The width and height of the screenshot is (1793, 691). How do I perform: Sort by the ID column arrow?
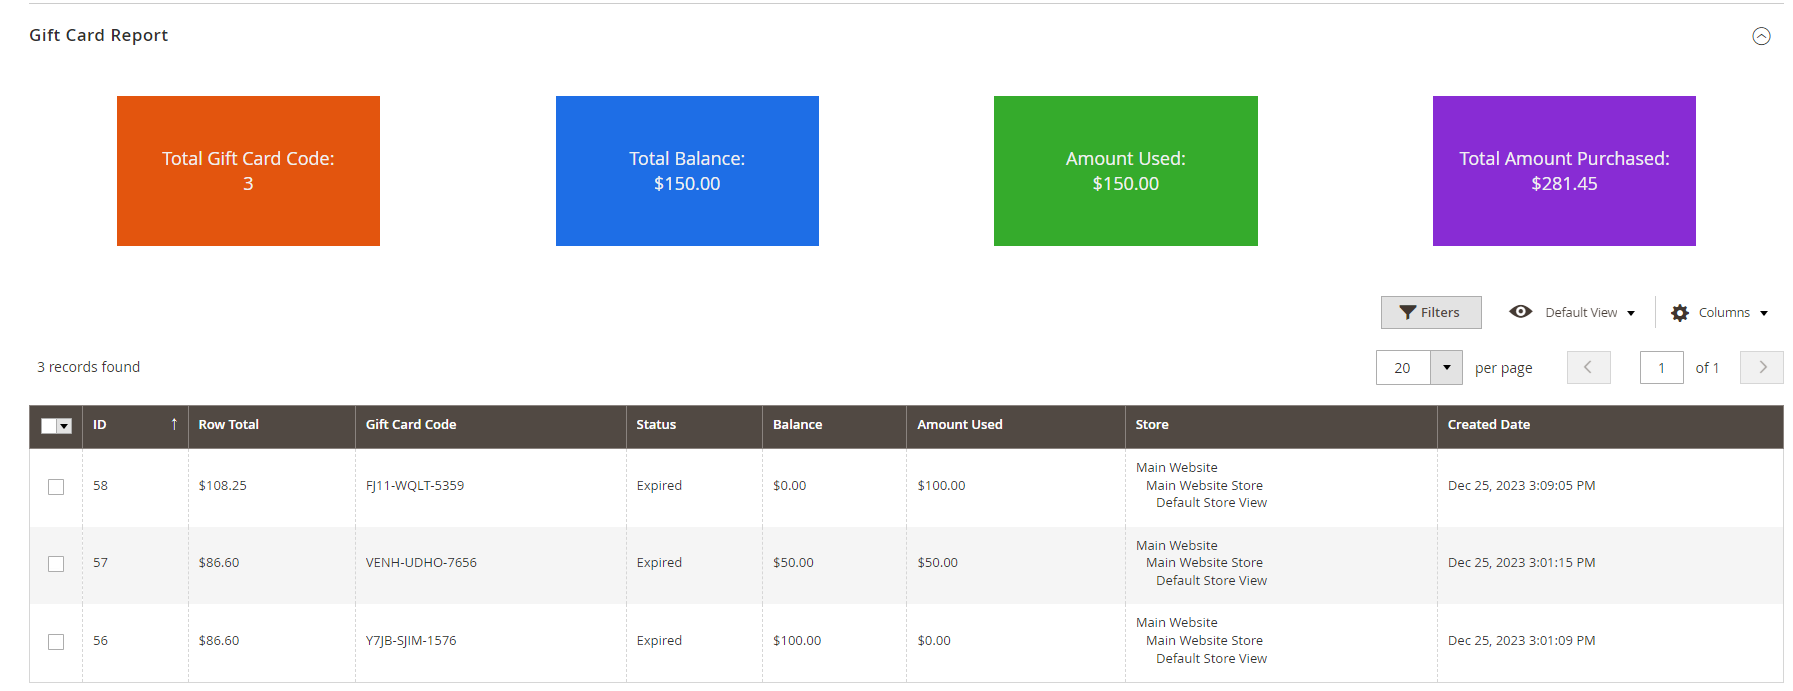[174, 425]
